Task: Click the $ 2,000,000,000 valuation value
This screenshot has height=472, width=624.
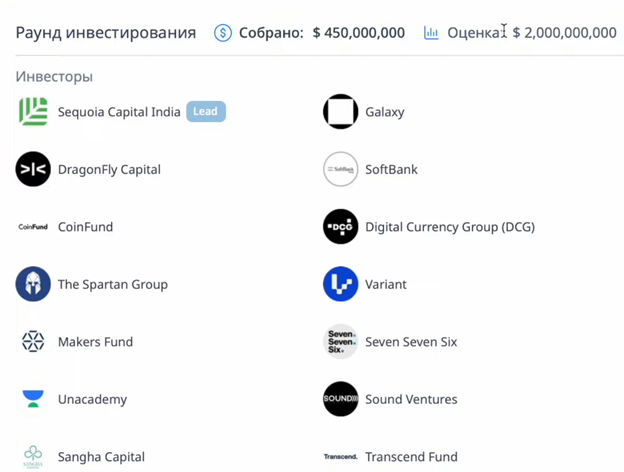Action: (564, 33)
